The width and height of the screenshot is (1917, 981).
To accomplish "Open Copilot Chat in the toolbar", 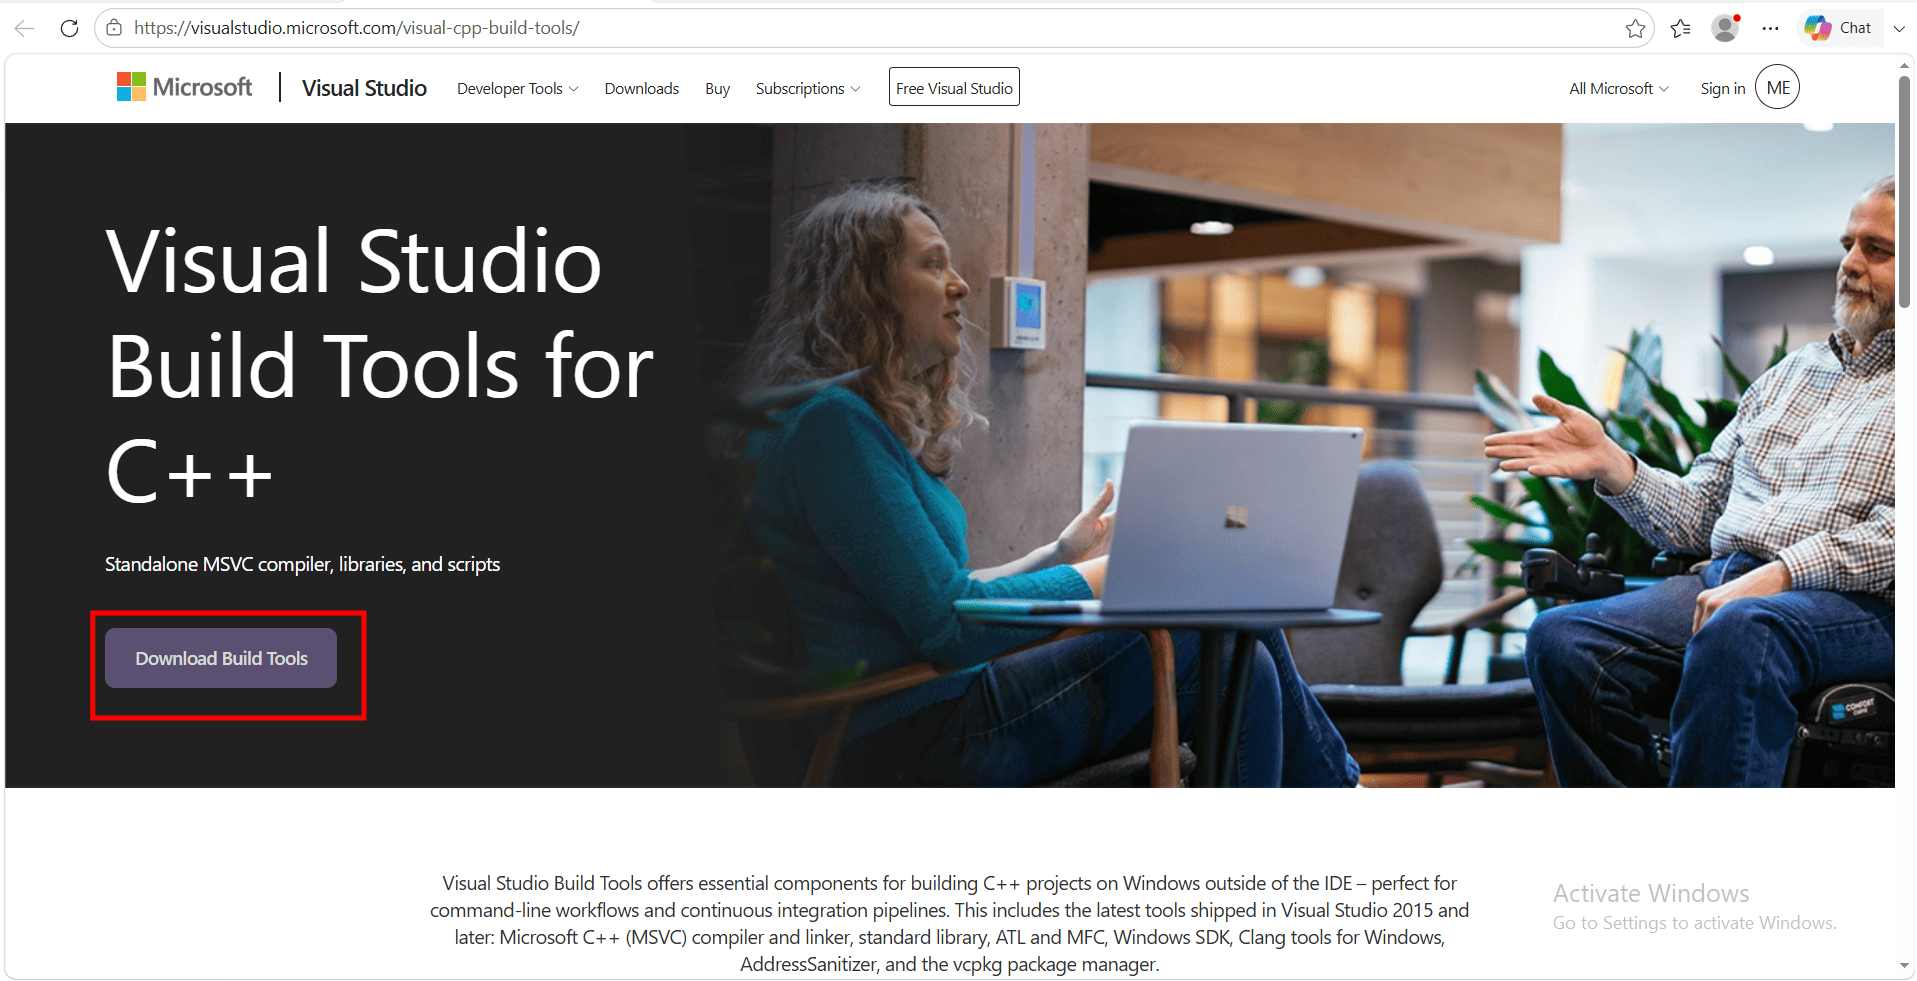I will pyautogui.click(x=1839, y=28).
